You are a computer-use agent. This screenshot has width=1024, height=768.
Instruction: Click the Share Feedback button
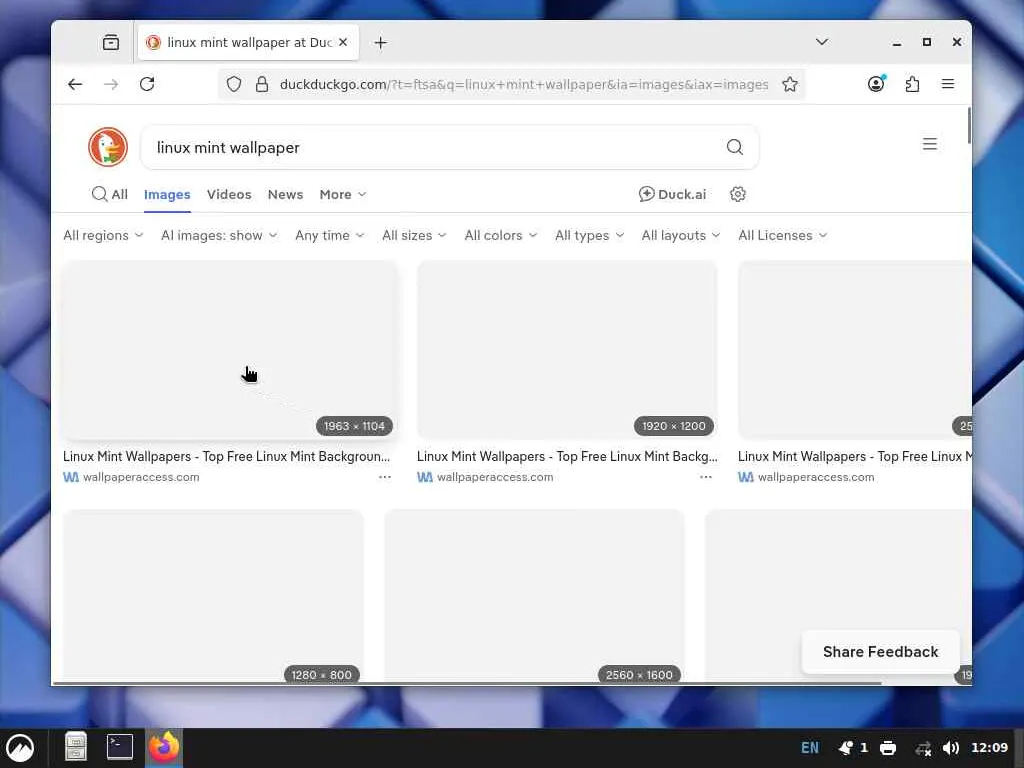880,652
